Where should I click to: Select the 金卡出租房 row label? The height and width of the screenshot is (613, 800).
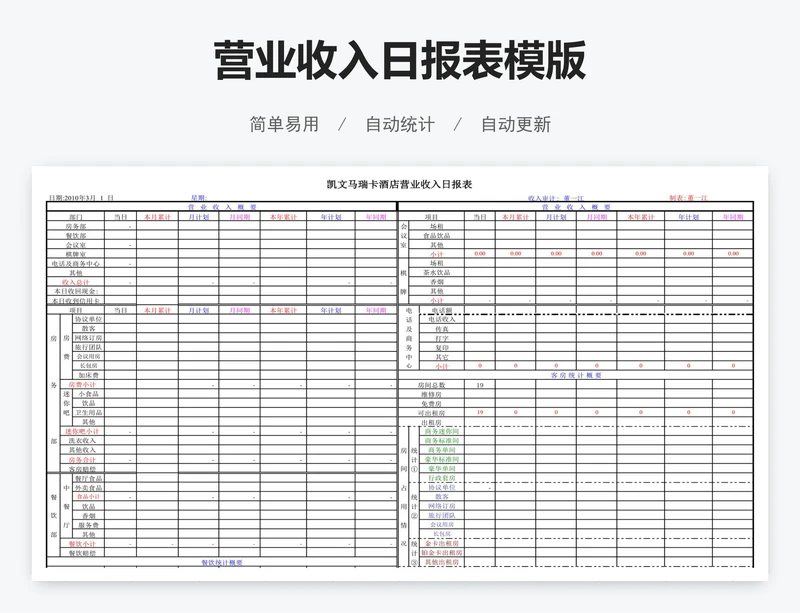[x=442, y=544]
